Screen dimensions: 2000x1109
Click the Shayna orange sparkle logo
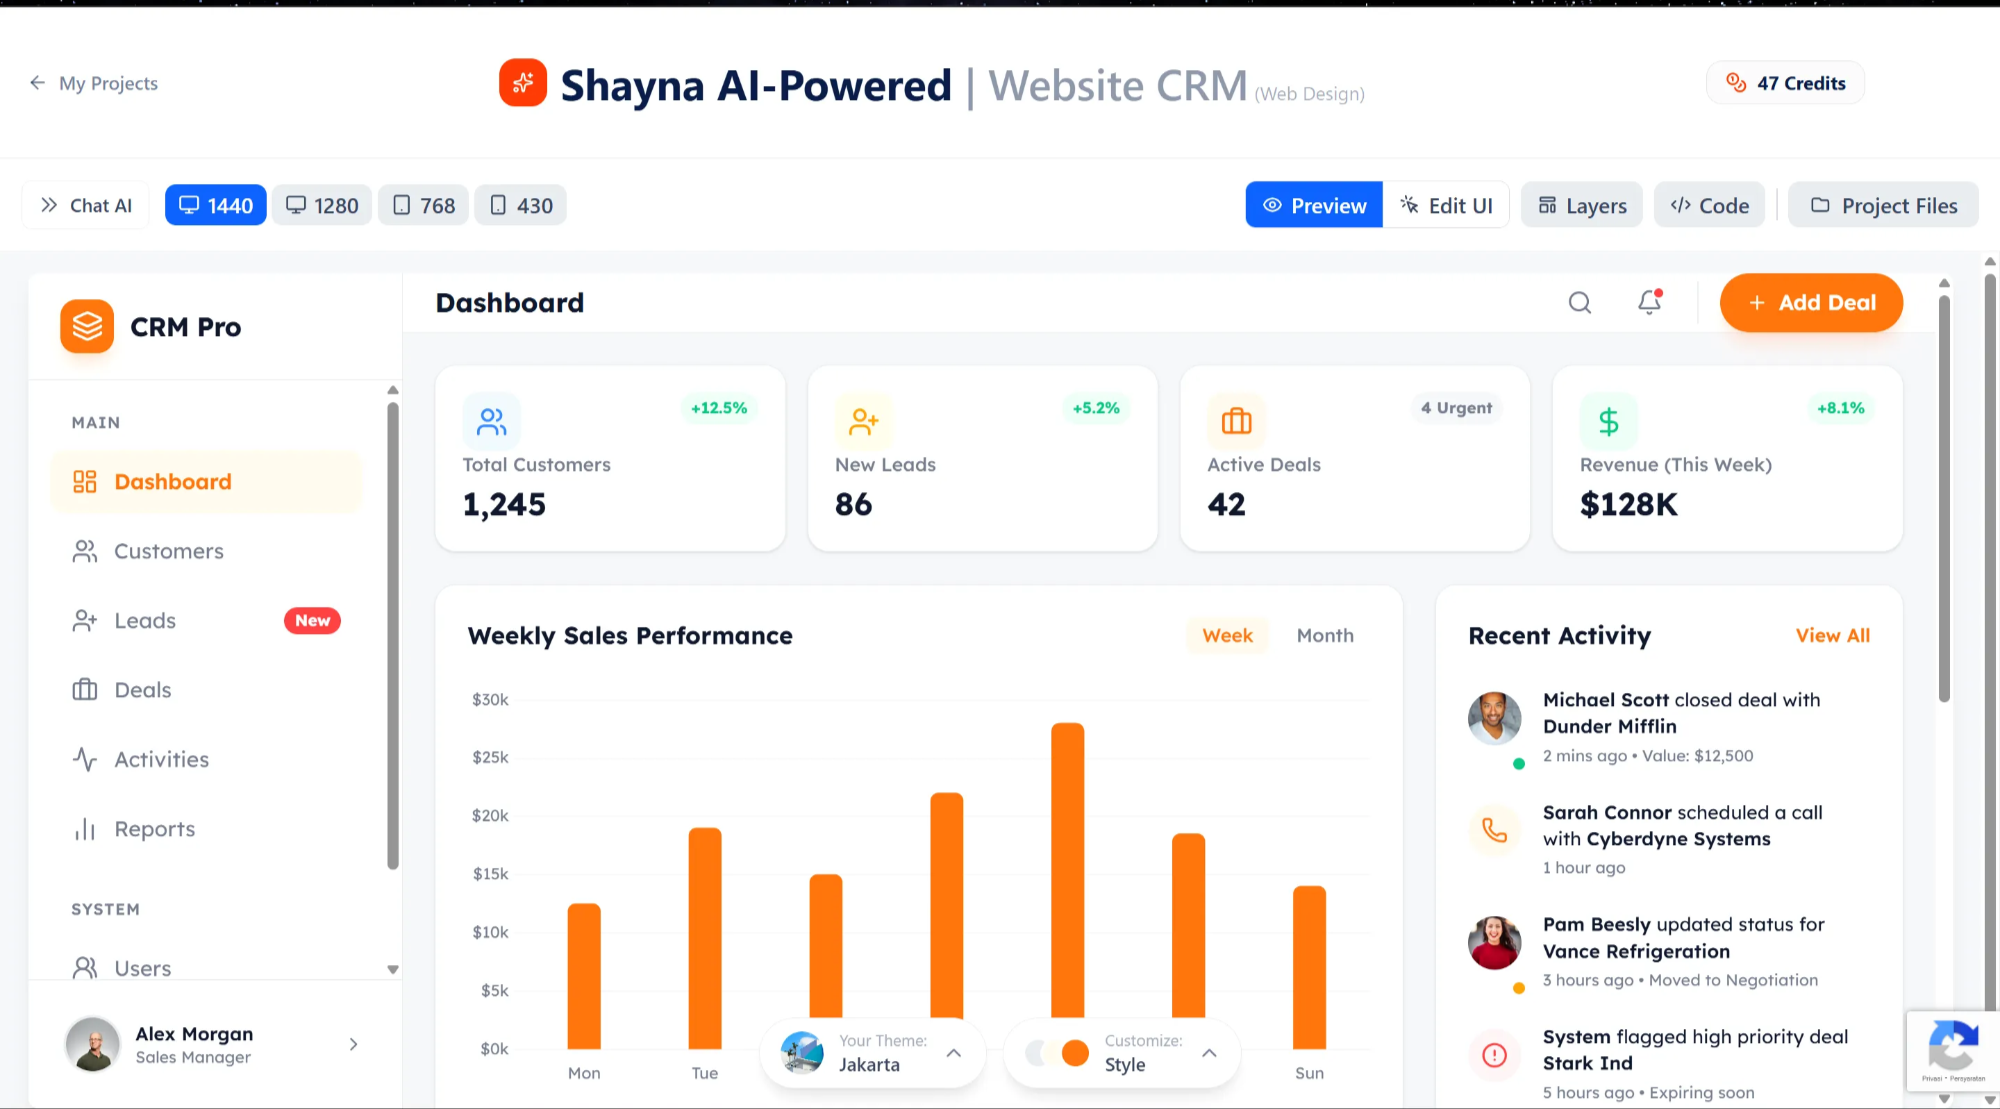[x=523, y=83]
